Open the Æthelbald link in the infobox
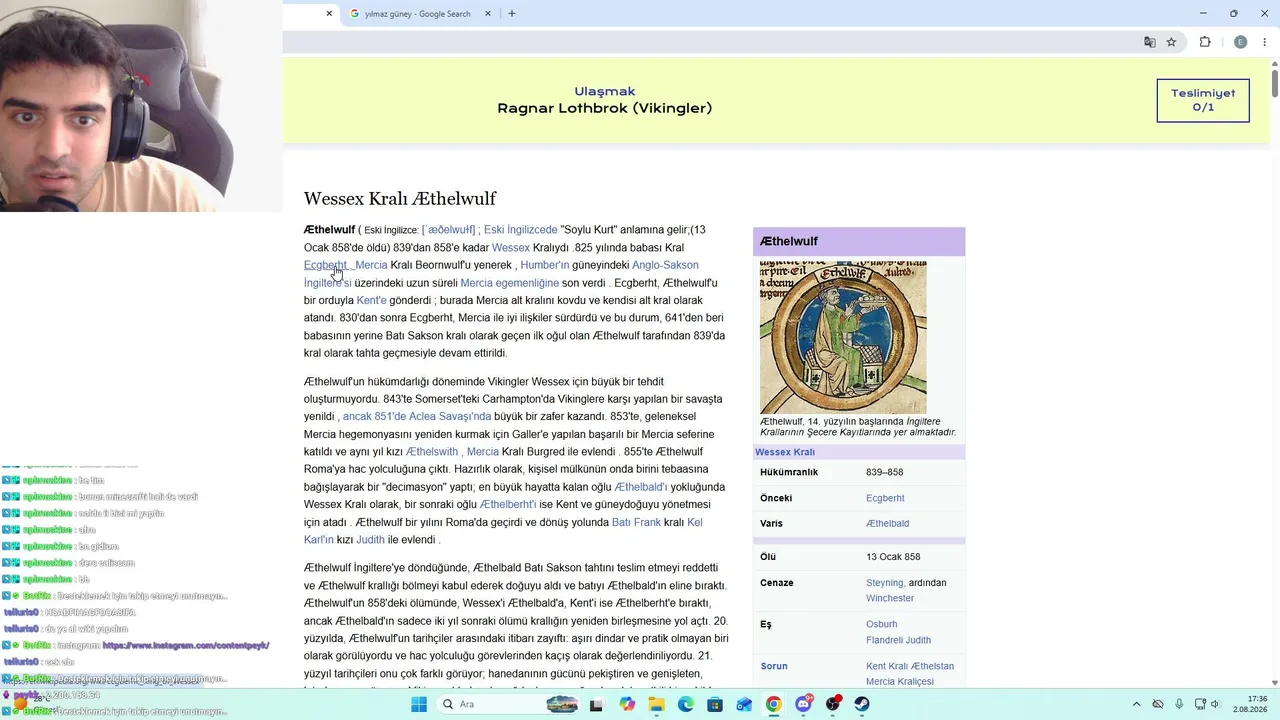This screenshot has width=1280, height=720. point(887,523)
